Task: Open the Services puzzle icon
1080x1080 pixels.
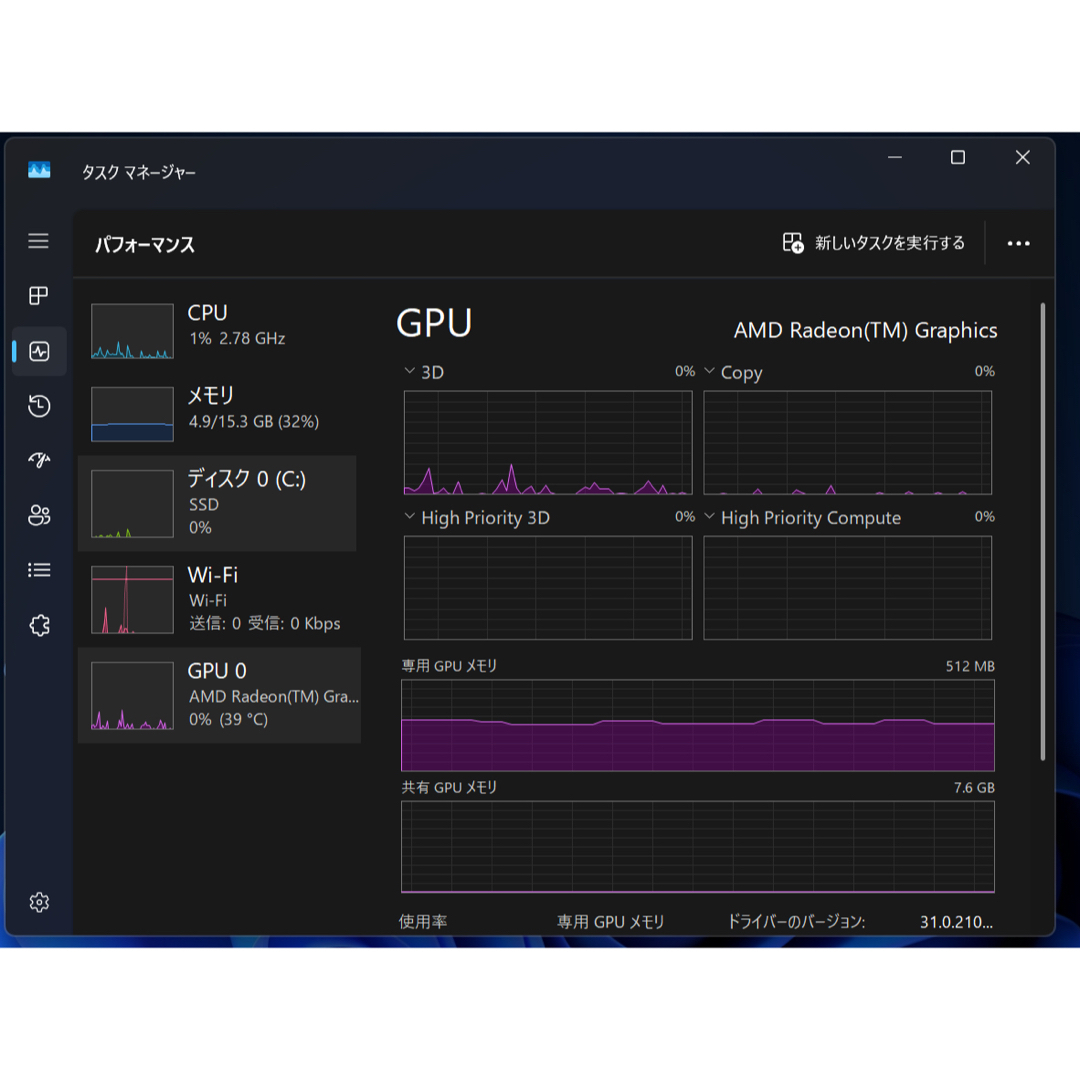Action: [39, 625]
